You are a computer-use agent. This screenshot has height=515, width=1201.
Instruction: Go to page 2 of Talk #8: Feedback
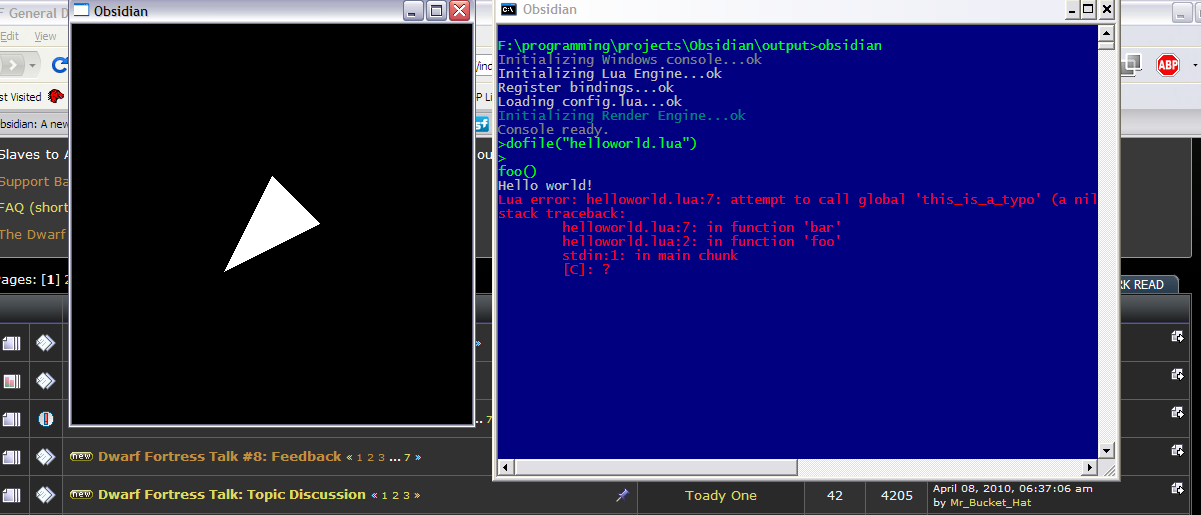pos(369,457)
